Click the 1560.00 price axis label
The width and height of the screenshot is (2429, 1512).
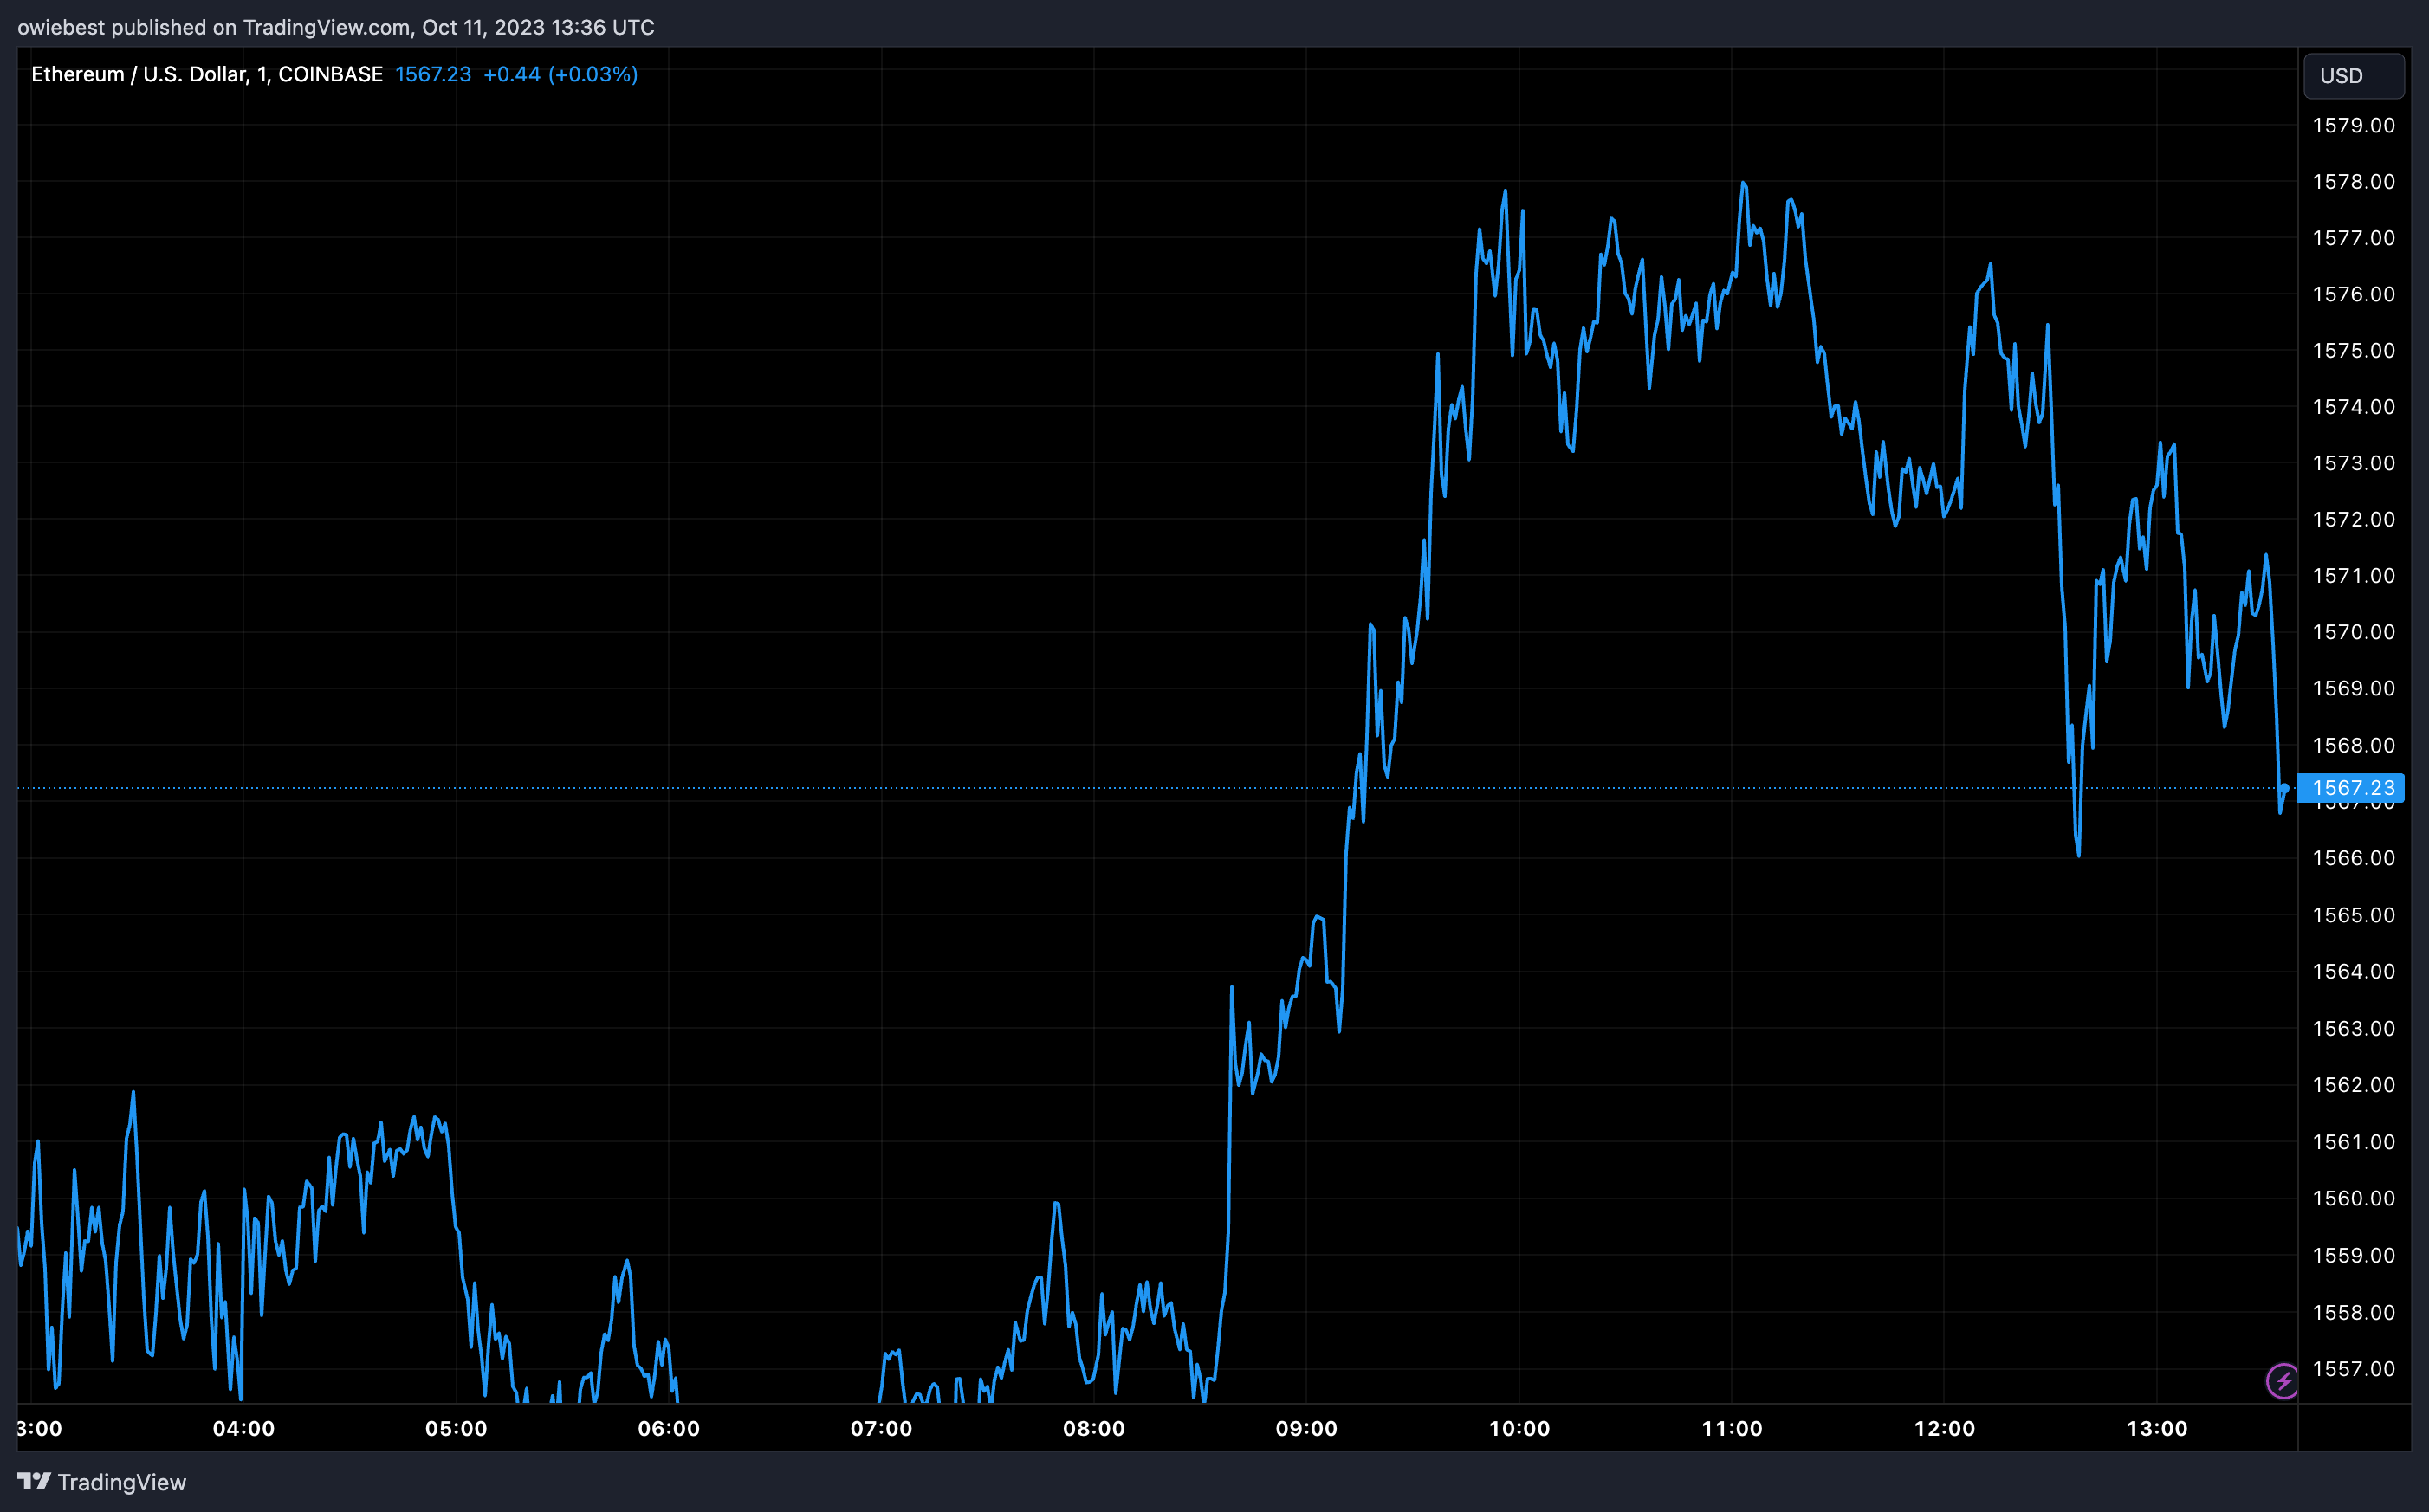(x=2353, y=1198)
